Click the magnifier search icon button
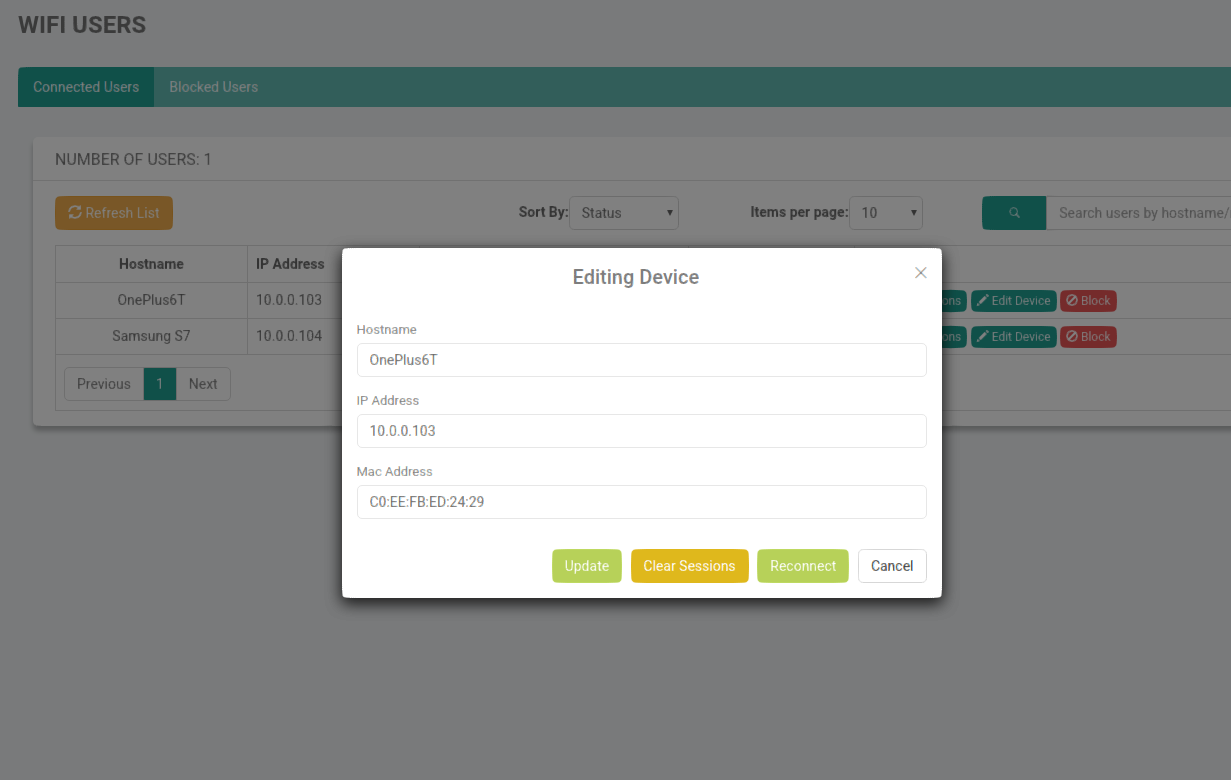The width and height of the screenshot is (1231, 780). tap(1014, 213)
